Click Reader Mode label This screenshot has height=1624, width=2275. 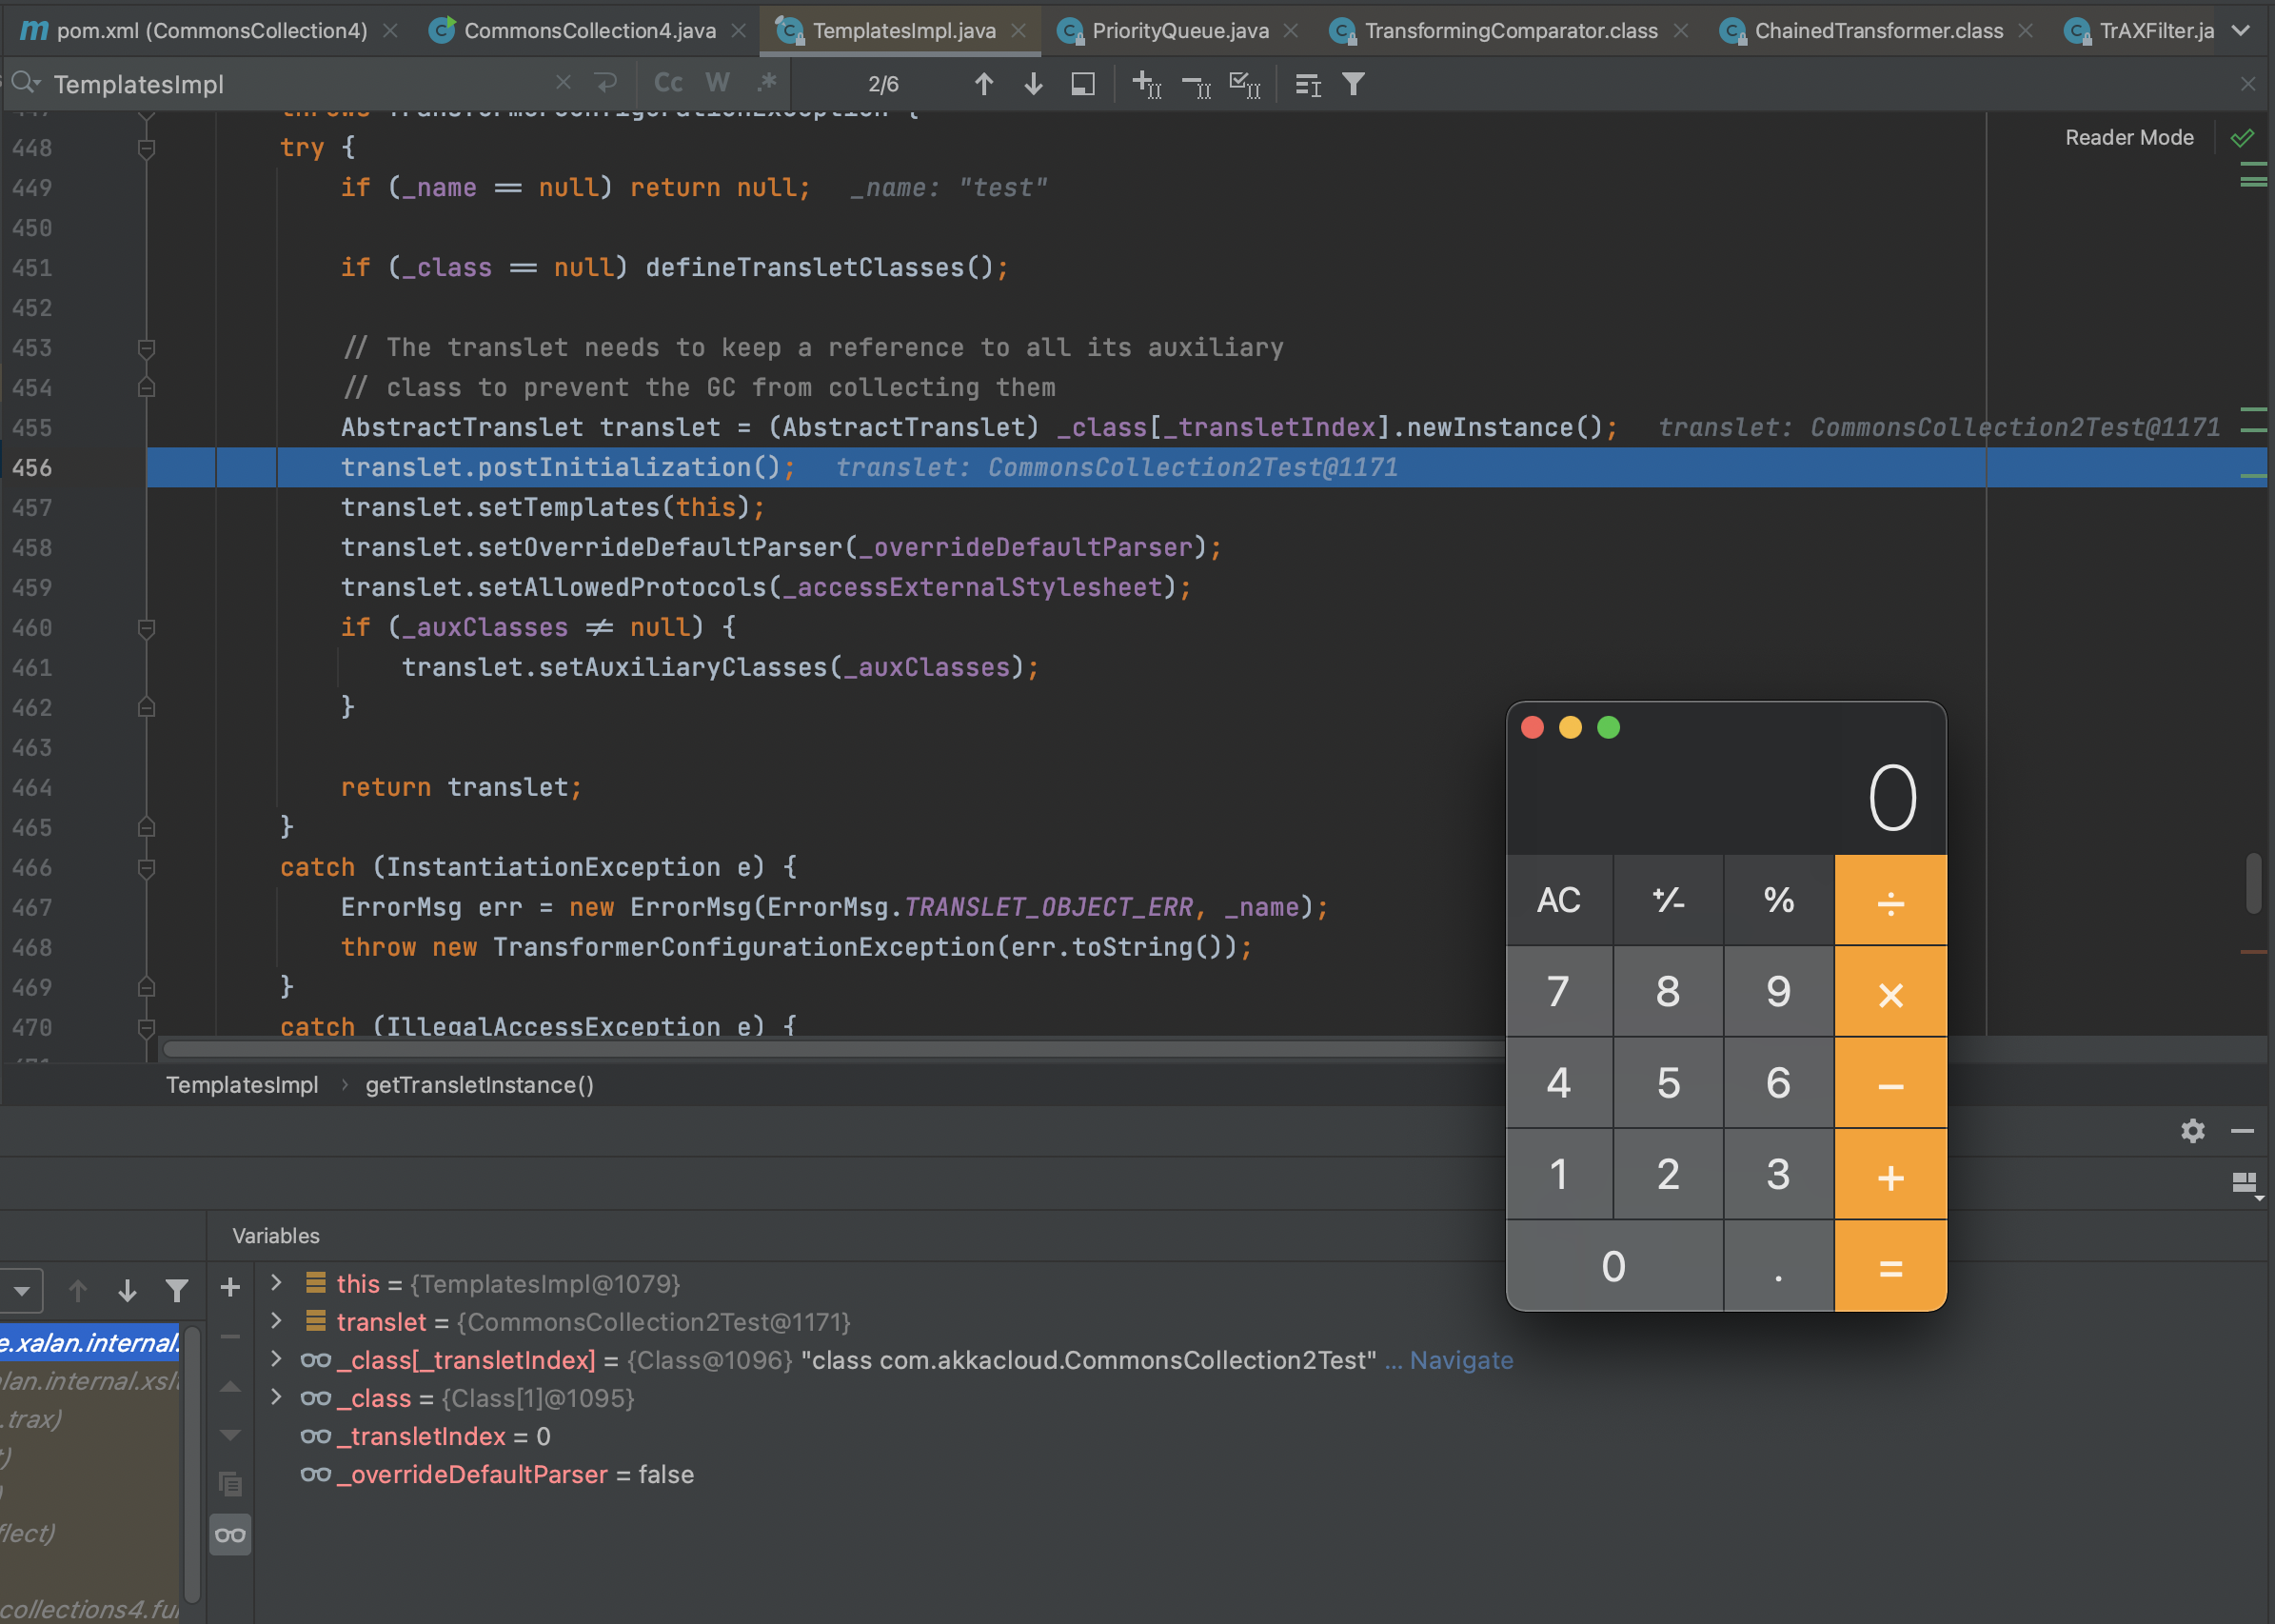point(2129,138)
